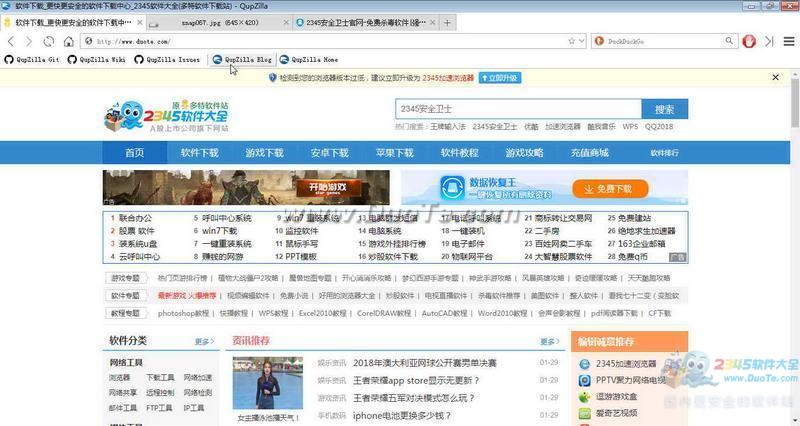Screen dimensions: 800x426
Task: Switch to the snap067.jpg tab
Action: pyautogui.click(x=219, y=23)
